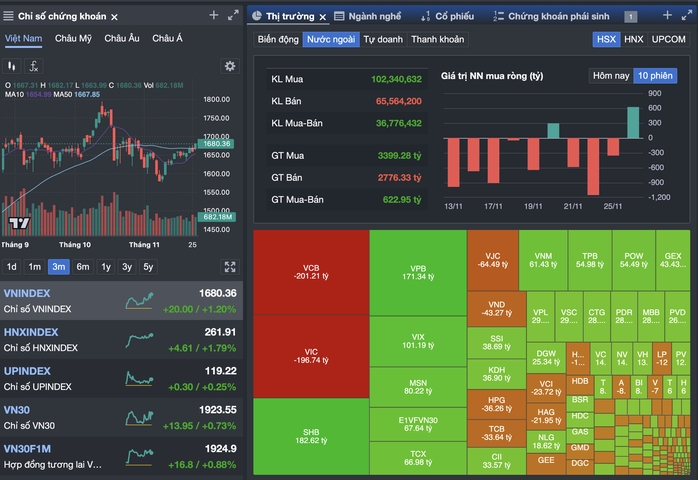Switch to Châu Mỹ region tab
The image size is (698, 480).
point(73,38)
